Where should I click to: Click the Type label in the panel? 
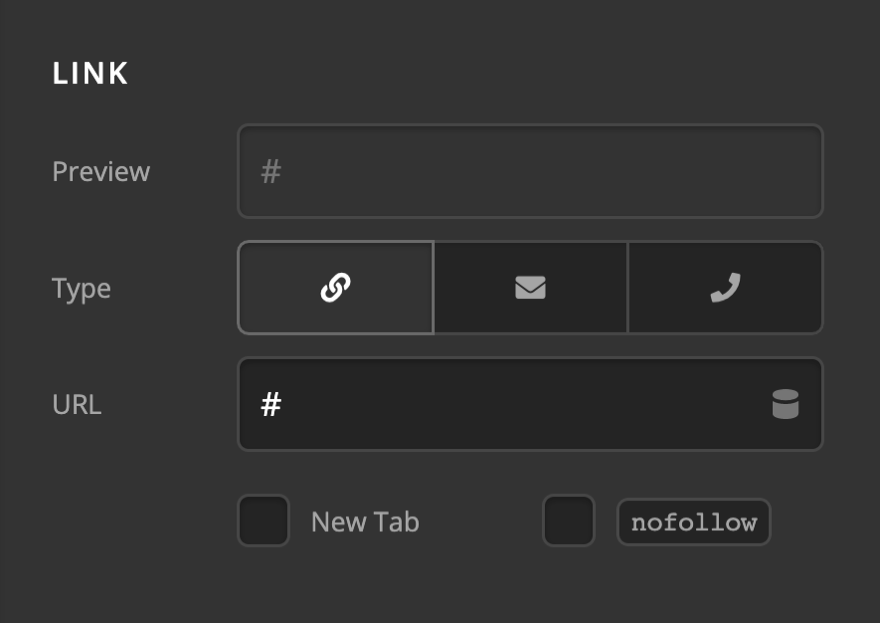point(81,288)
